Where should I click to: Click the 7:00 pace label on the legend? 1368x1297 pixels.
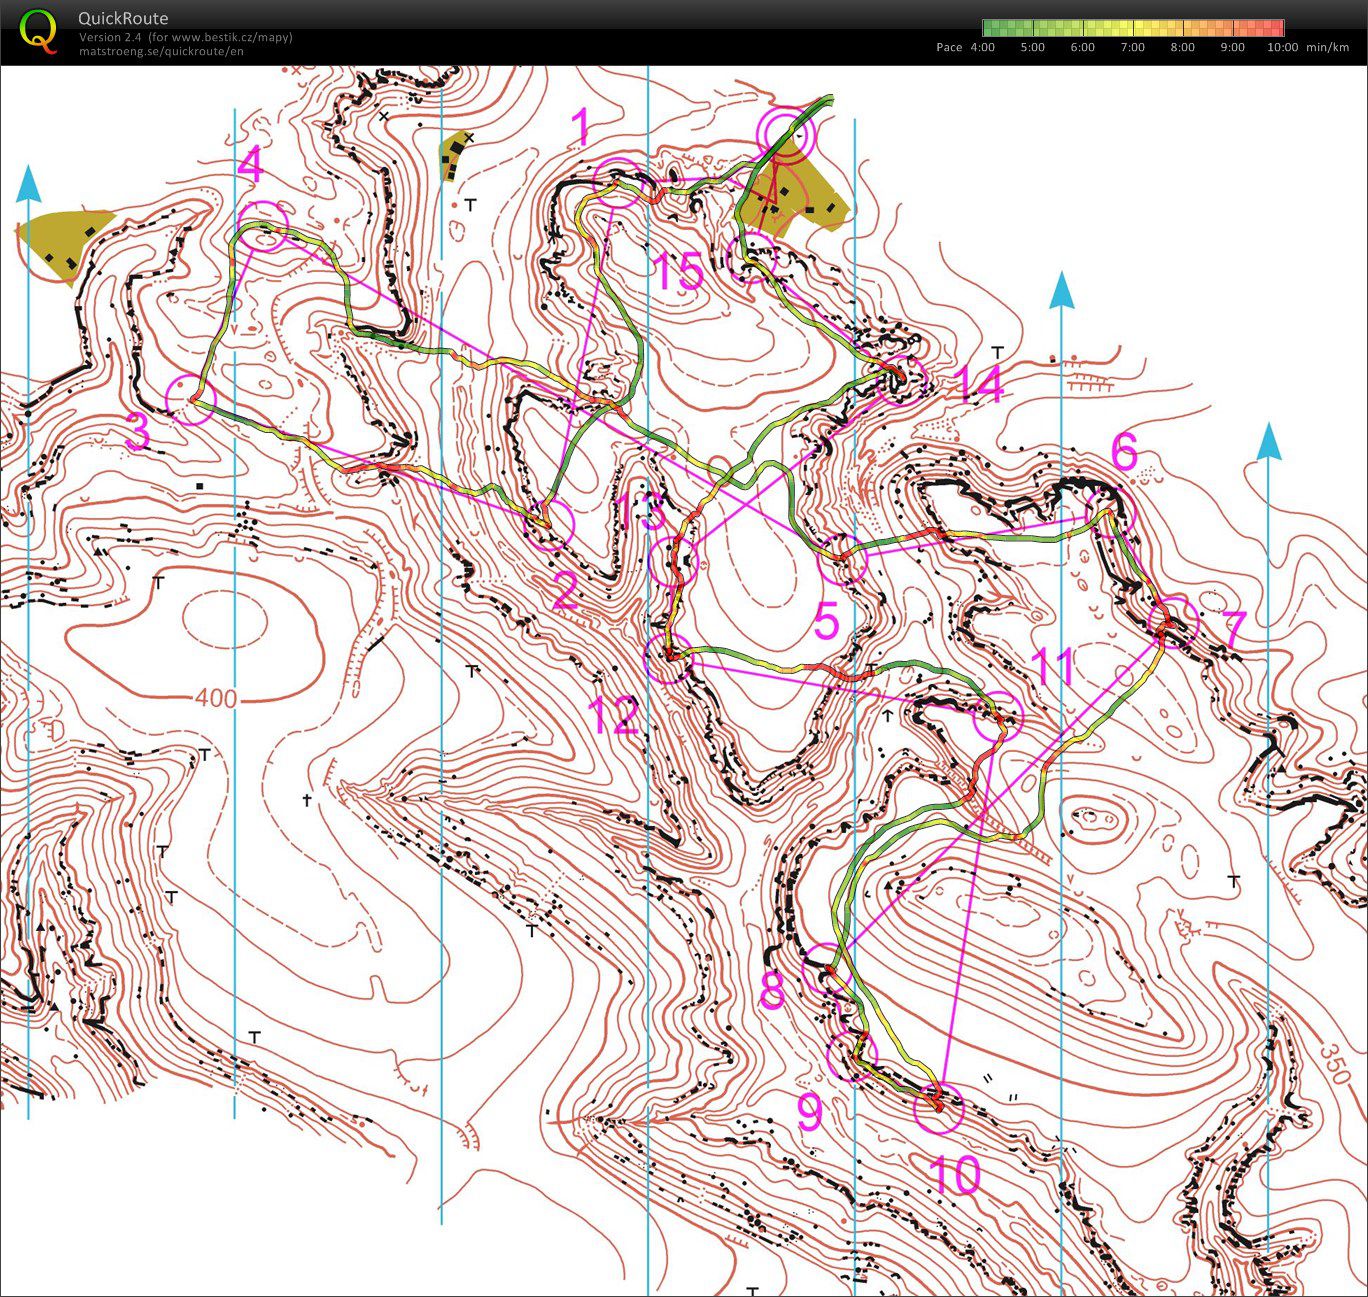click(1132, 47)
